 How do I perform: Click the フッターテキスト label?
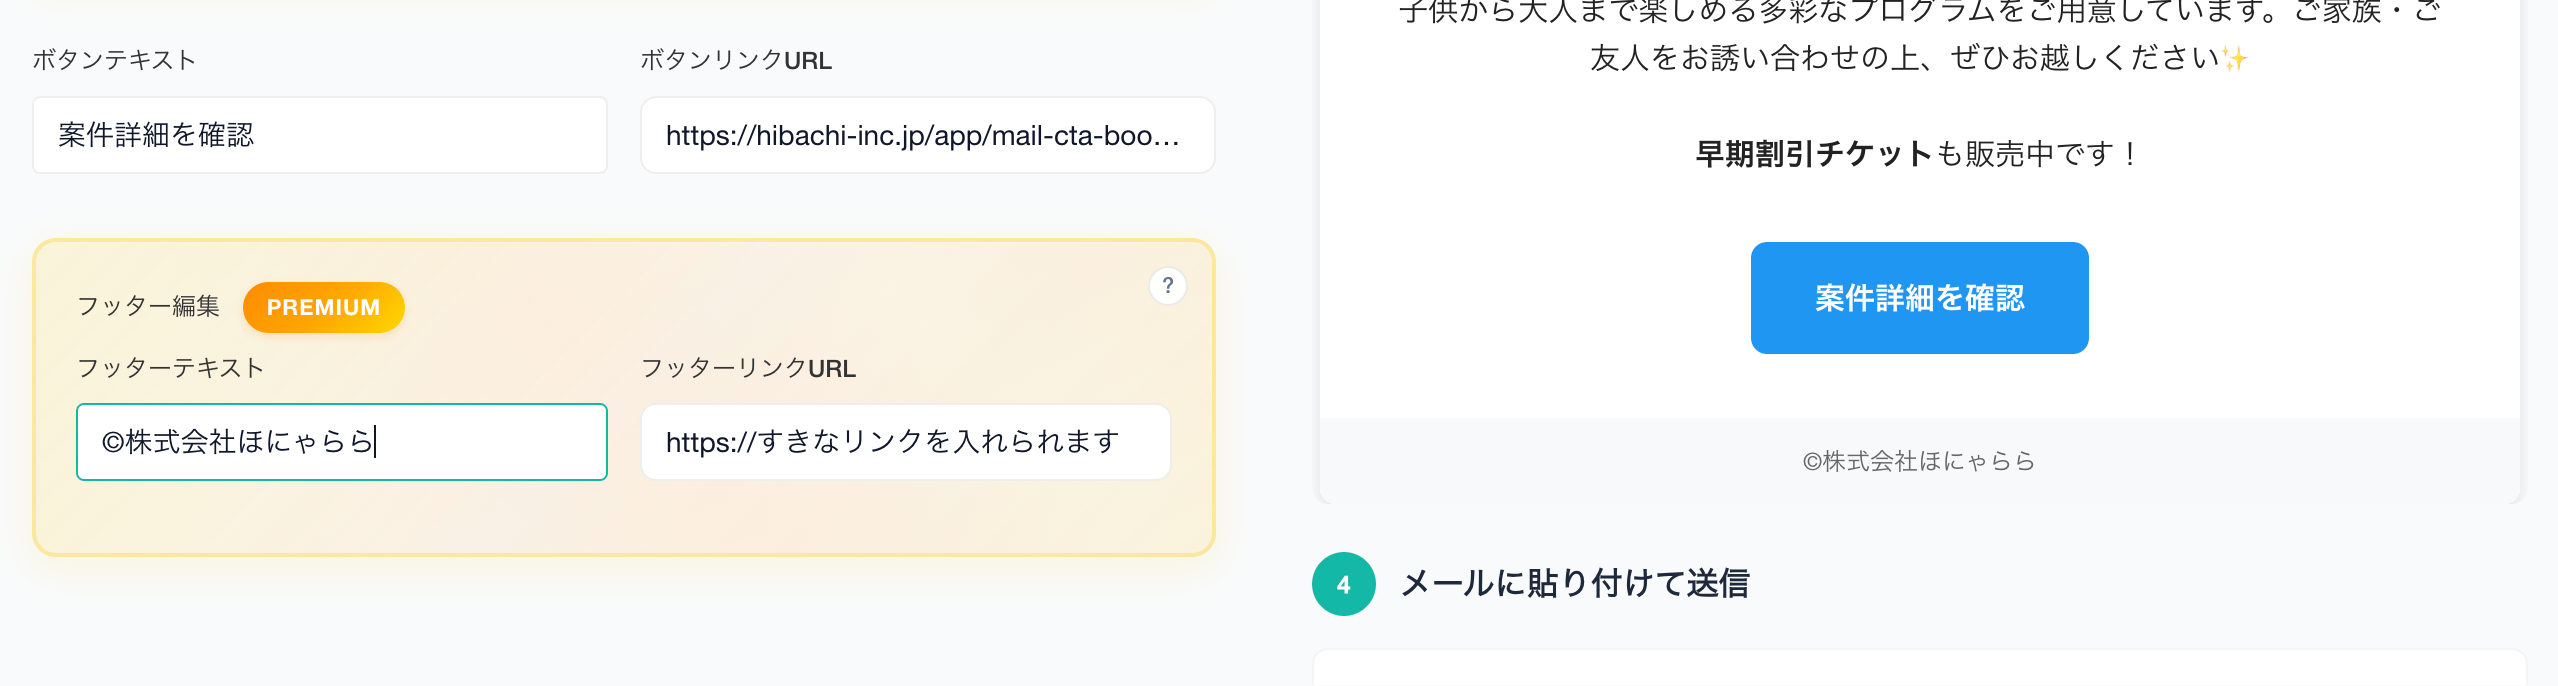coord(170,368)
